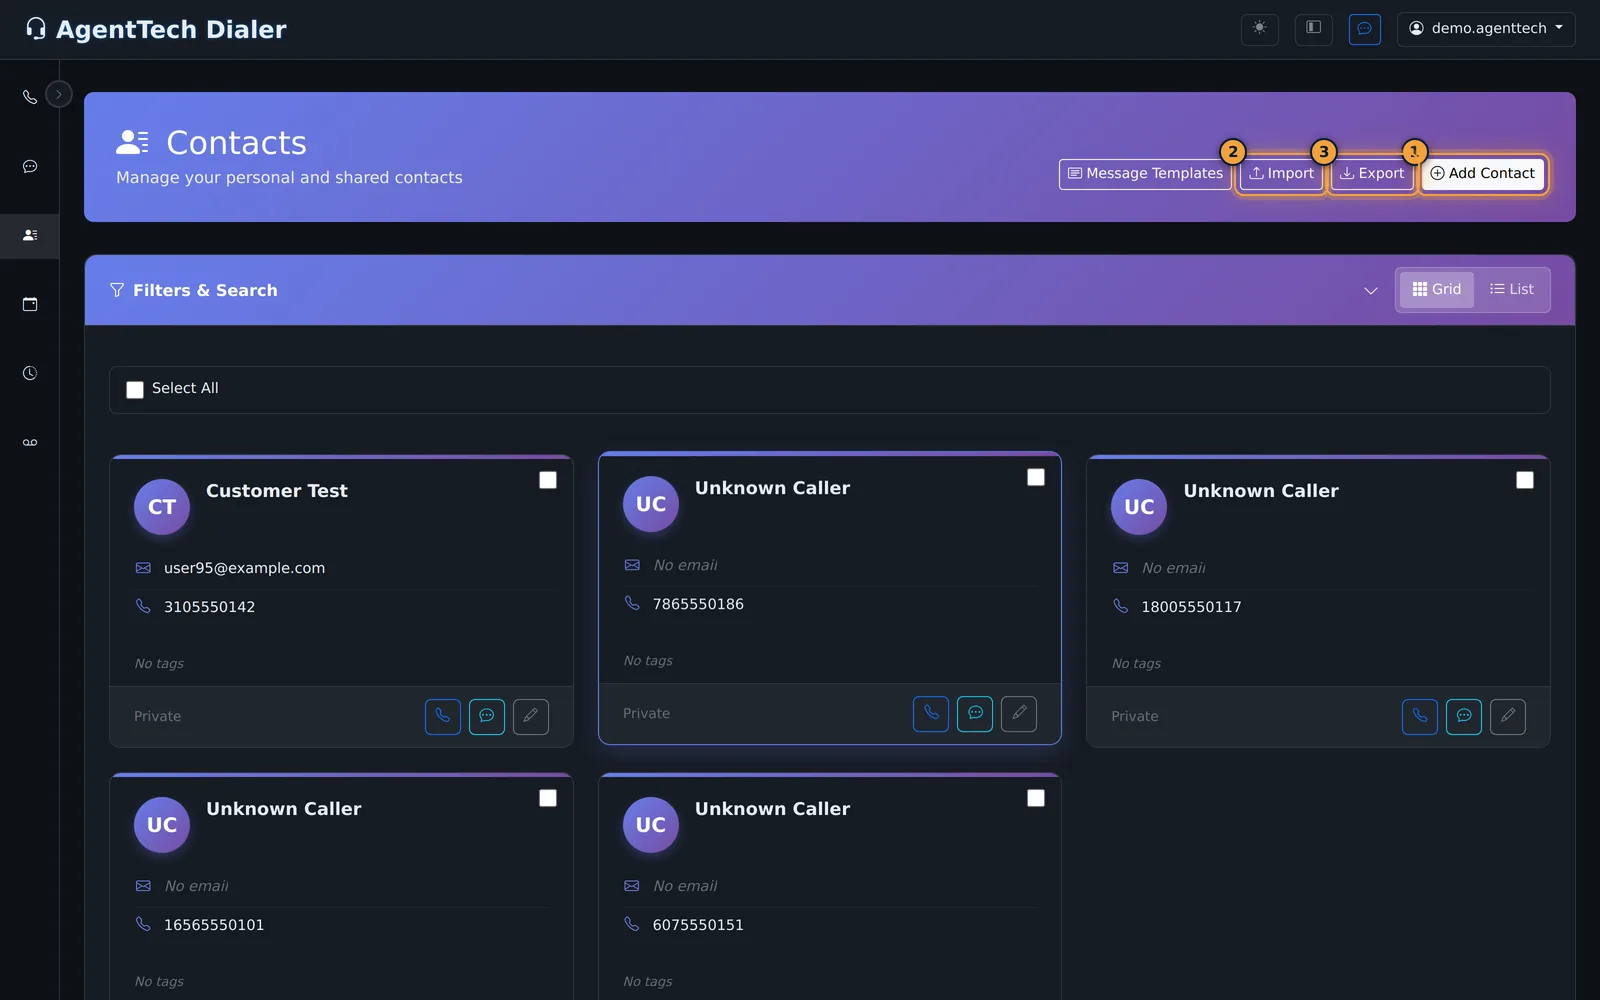Open the messages icon in left sidebar
Screen dimensions: 1600x1000
click(x=30, y=166)
